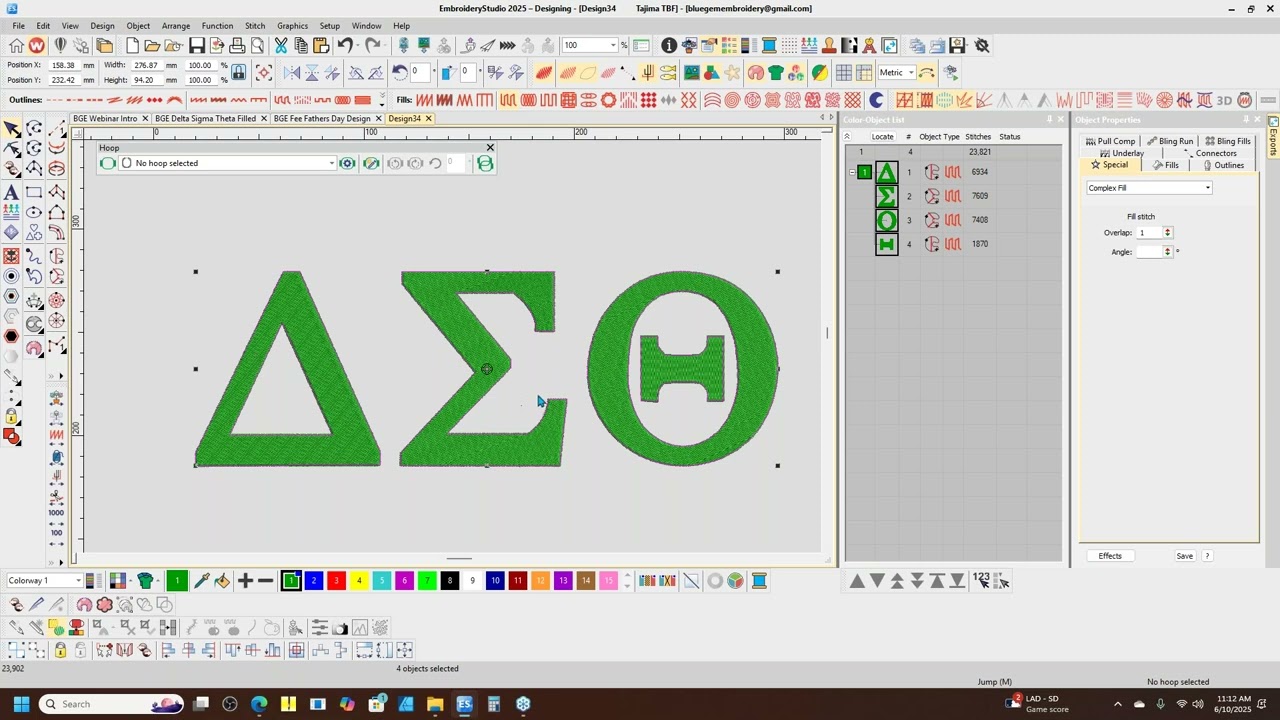This screenshot has width=1280, height=720.
Task: Select color swatch 4 yellow
Action: pos(359,581)
